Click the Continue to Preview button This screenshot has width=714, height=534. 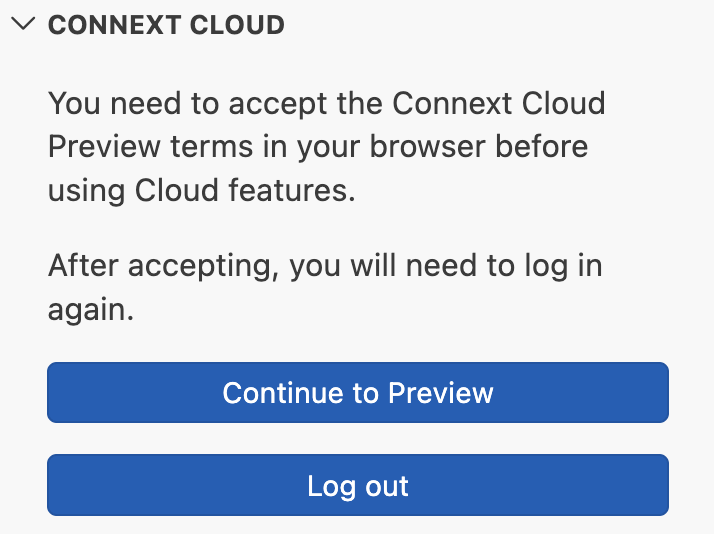click(x=358, y=392)
